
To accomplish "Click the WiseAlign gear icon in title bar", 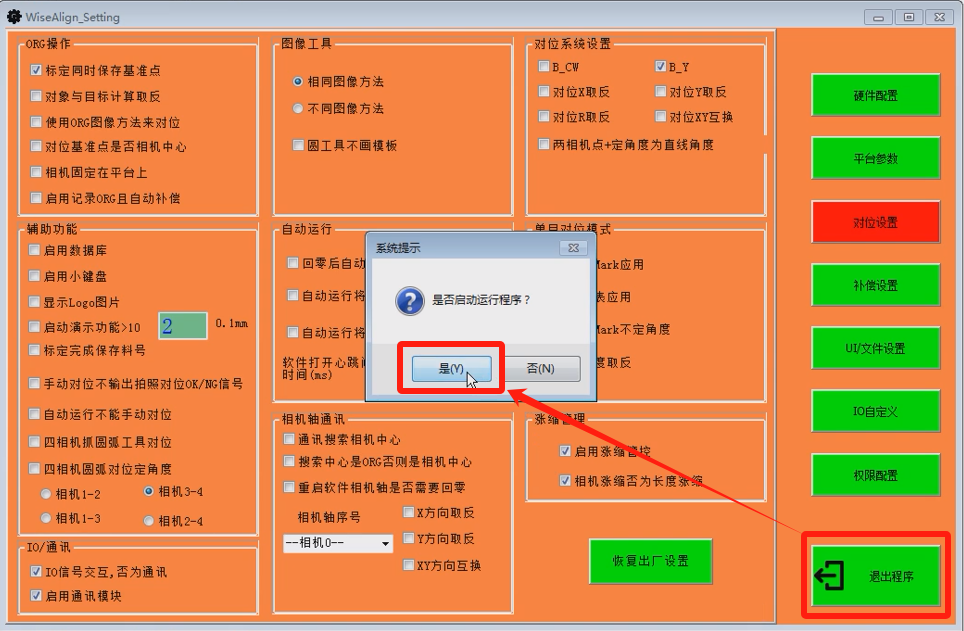I will point(14,16).
